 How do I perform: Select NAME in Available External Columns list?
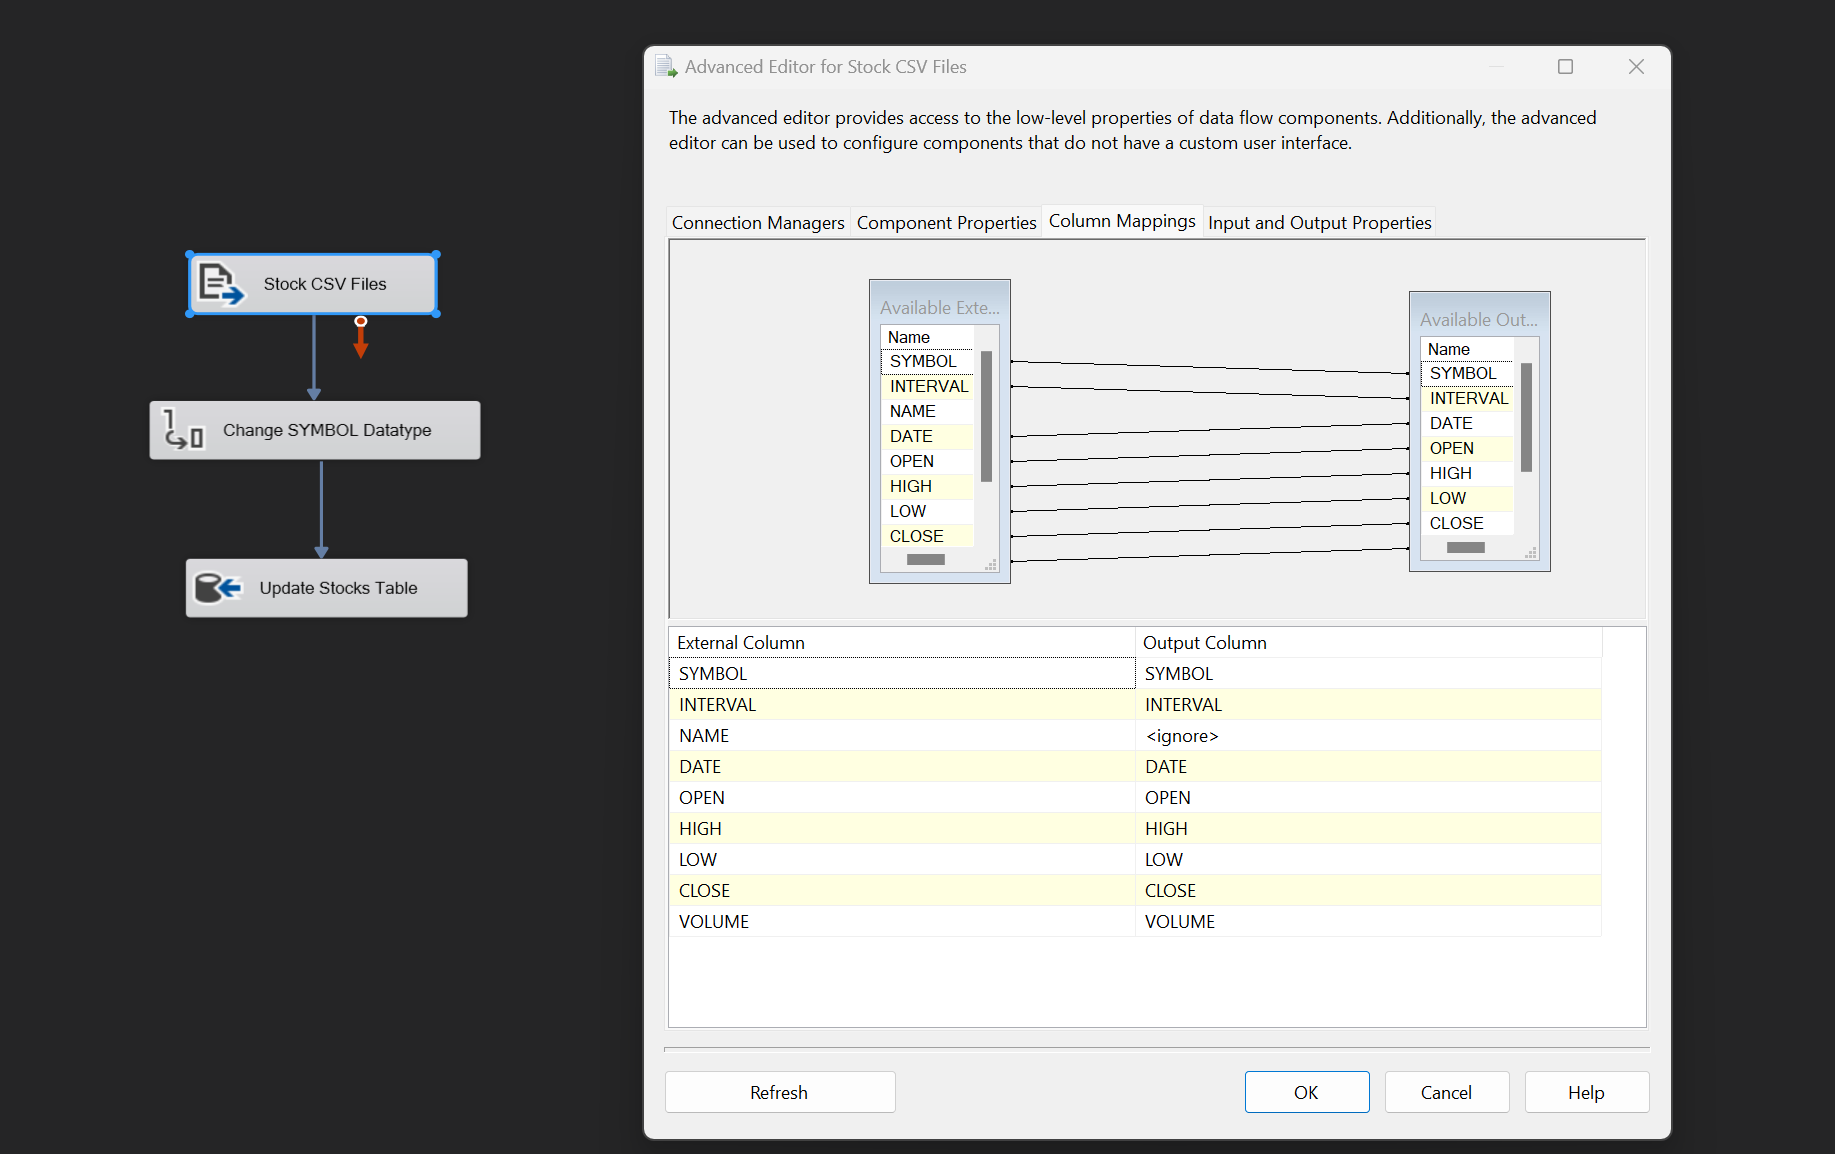[913, 411]
